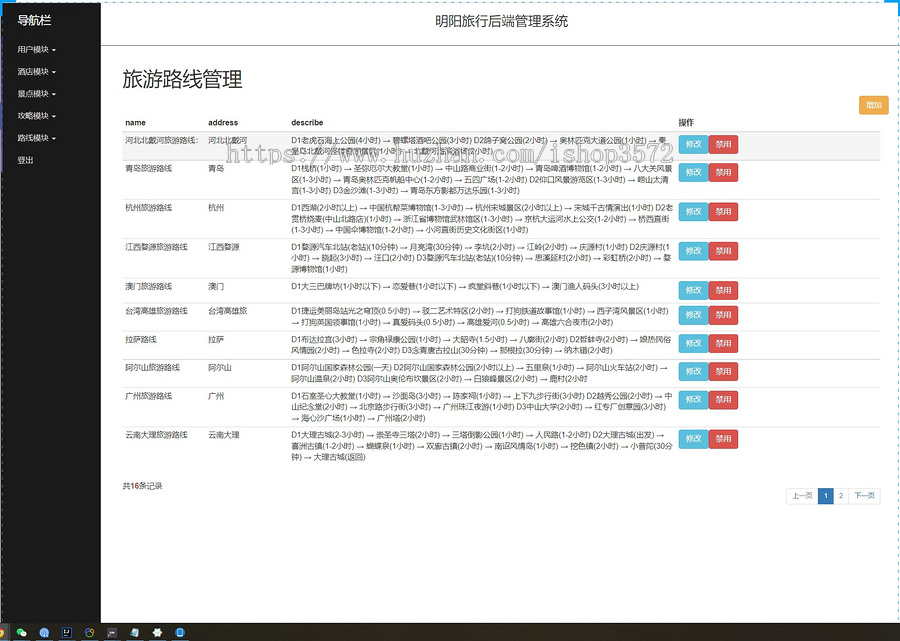
Task: Click the describe column header
Action: pyautogui.click(x=307, y=122)
